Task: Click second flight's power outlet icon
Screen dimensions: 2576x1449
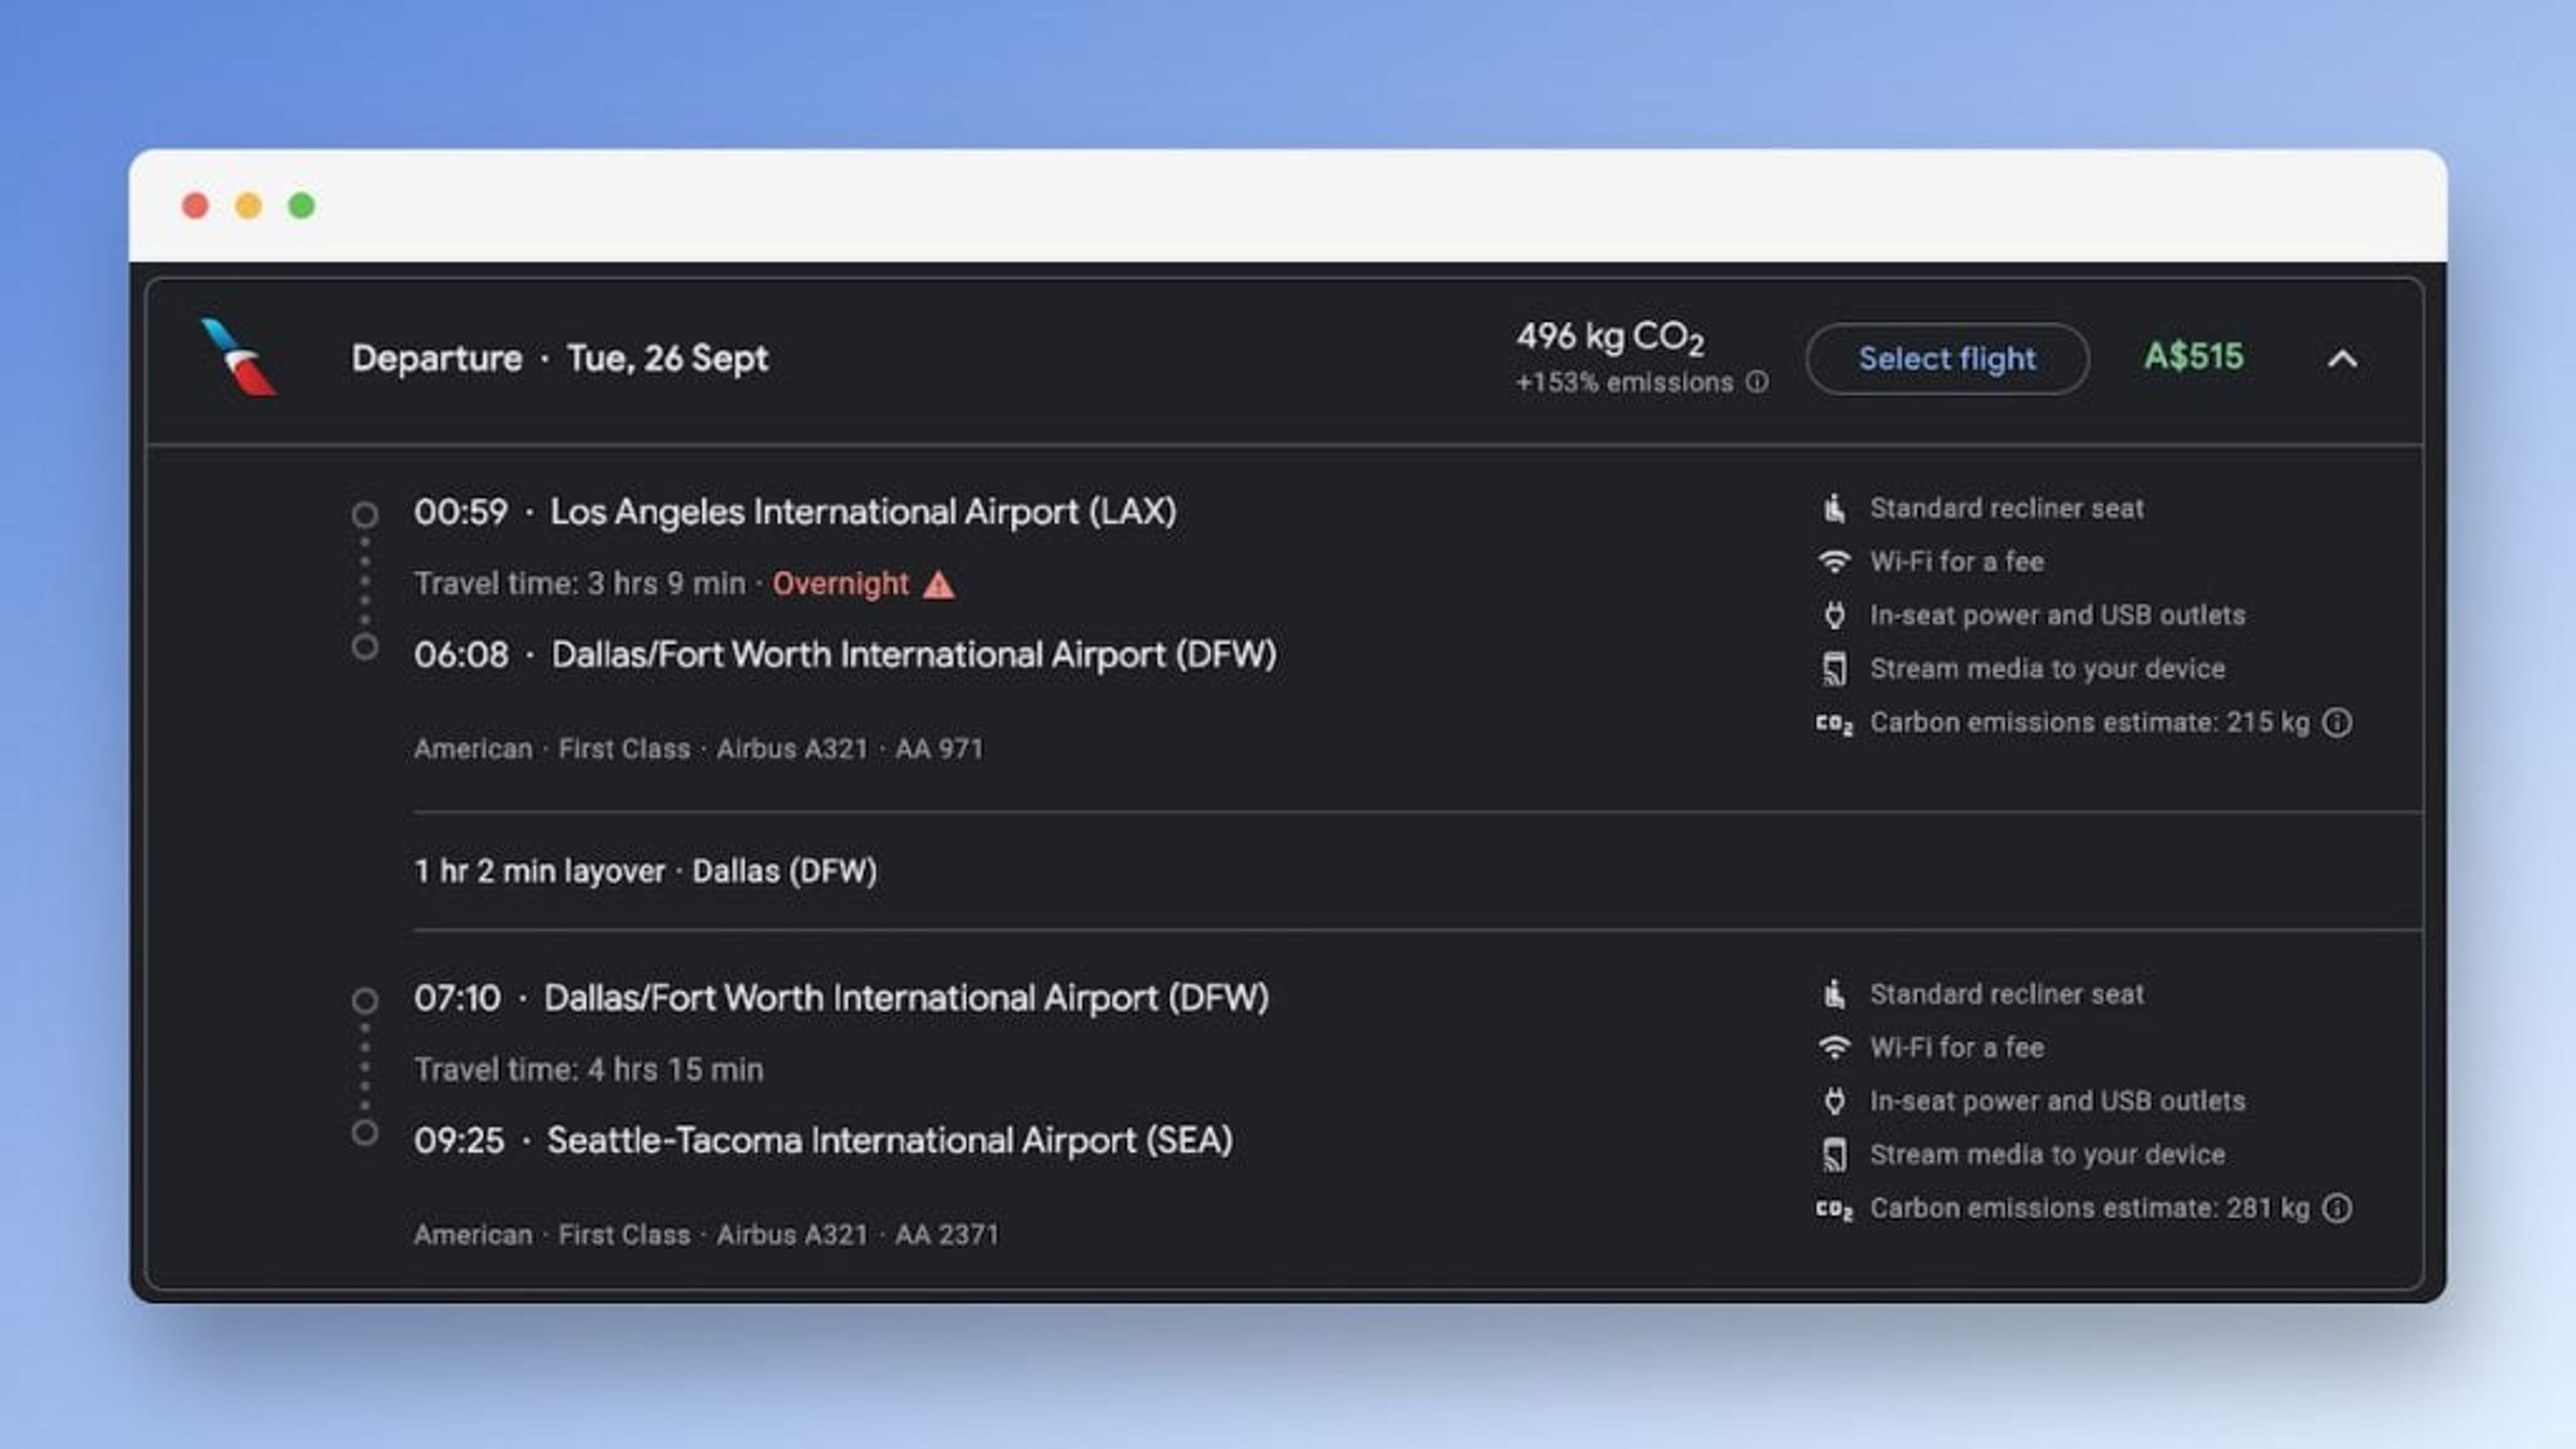Action: tap(1833, 1101)
